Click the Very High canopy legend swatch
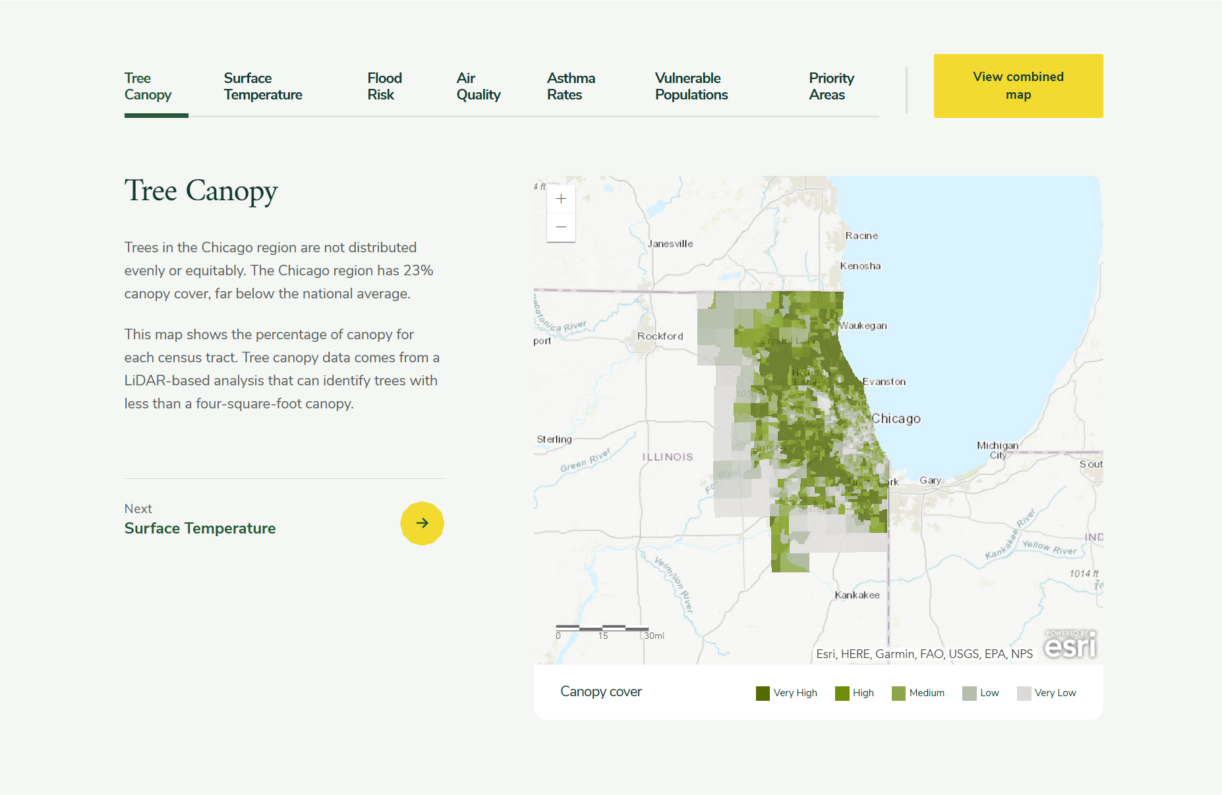The height and width of the screenshot is (795, 1222). click(763, 693)
